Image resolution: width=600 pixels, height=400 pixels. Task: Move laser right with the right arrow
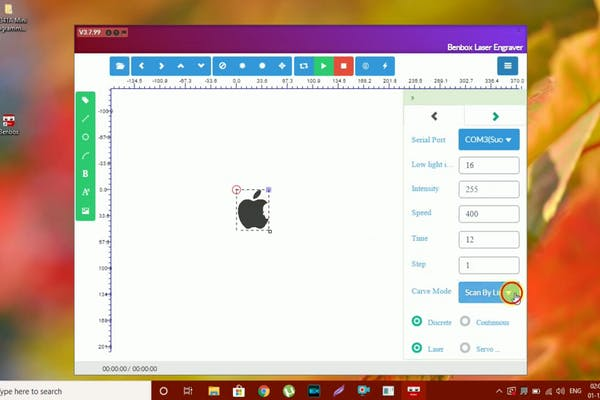(161, 66)
